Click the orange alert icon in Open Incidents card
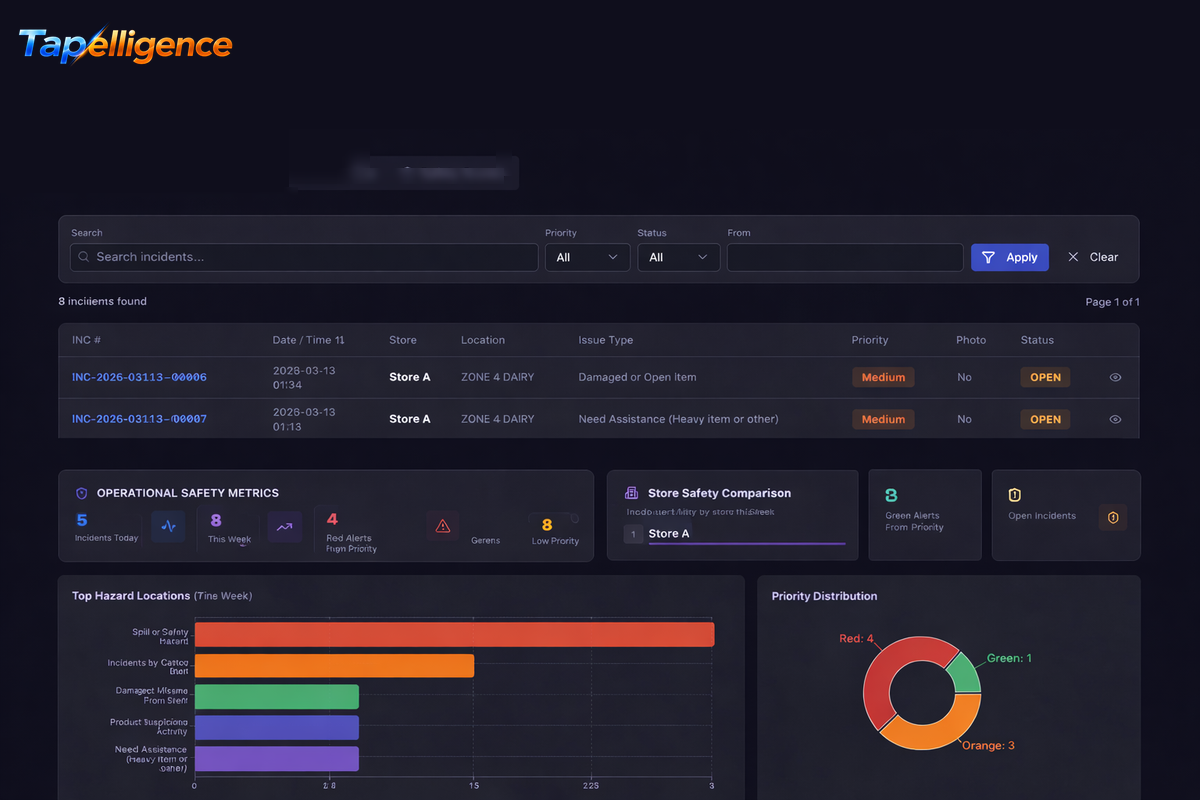 1113,517
